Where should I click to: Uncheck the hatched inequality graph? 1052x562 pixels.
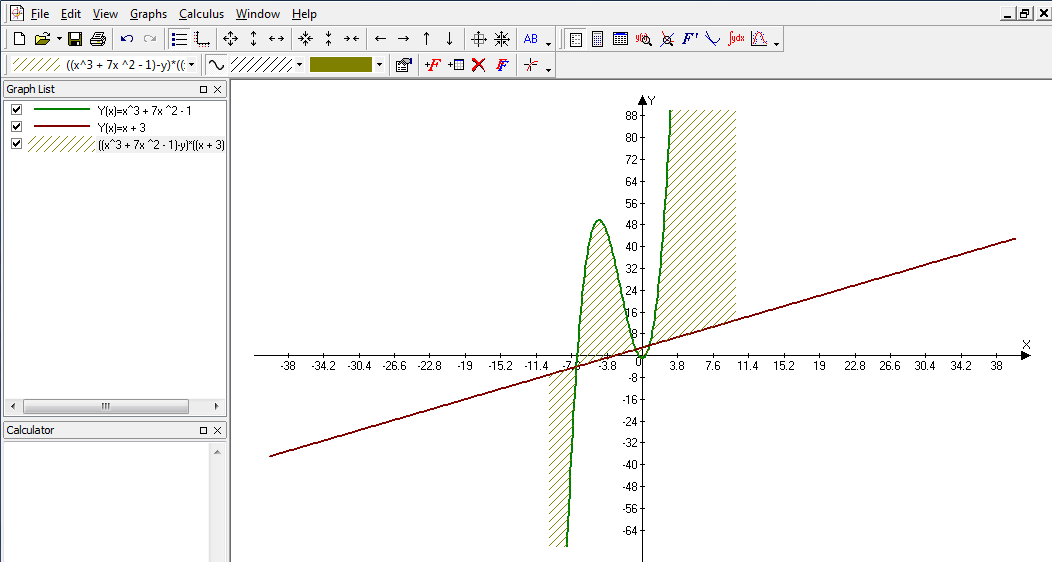17,143
